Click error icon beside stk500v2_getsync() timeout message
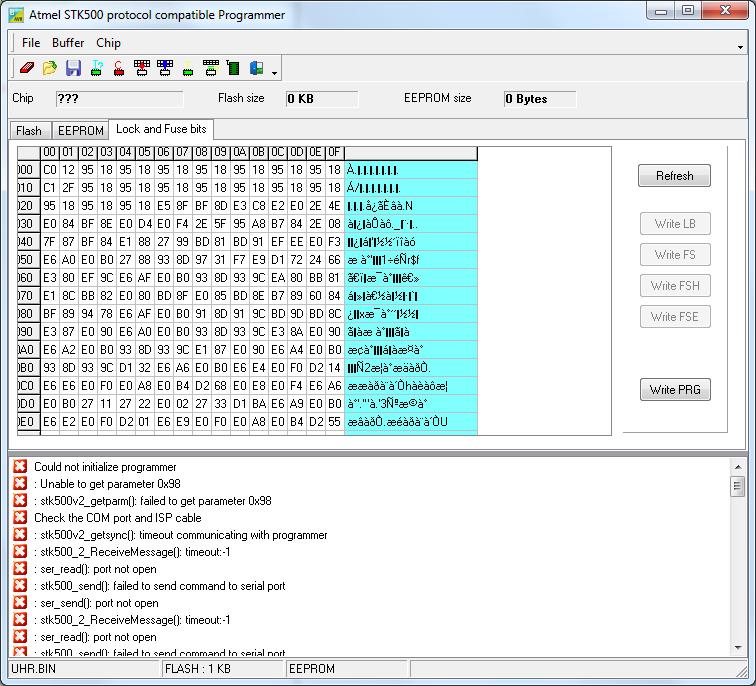Viewport: 756px width, 686px height. click(x=20, y=534)
